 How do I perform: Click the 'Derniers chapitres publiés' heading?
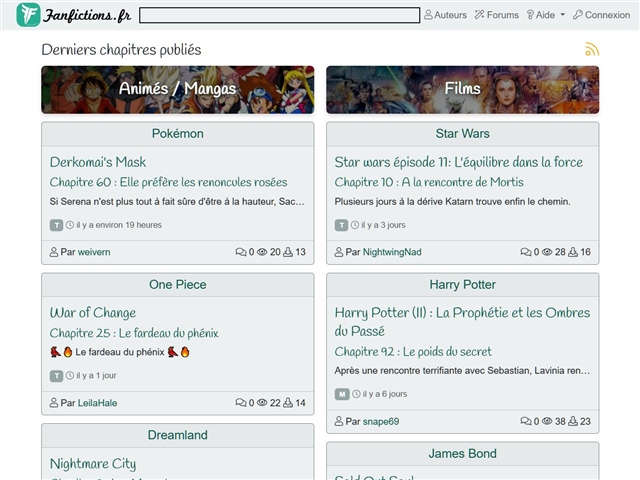coord(121,50)
